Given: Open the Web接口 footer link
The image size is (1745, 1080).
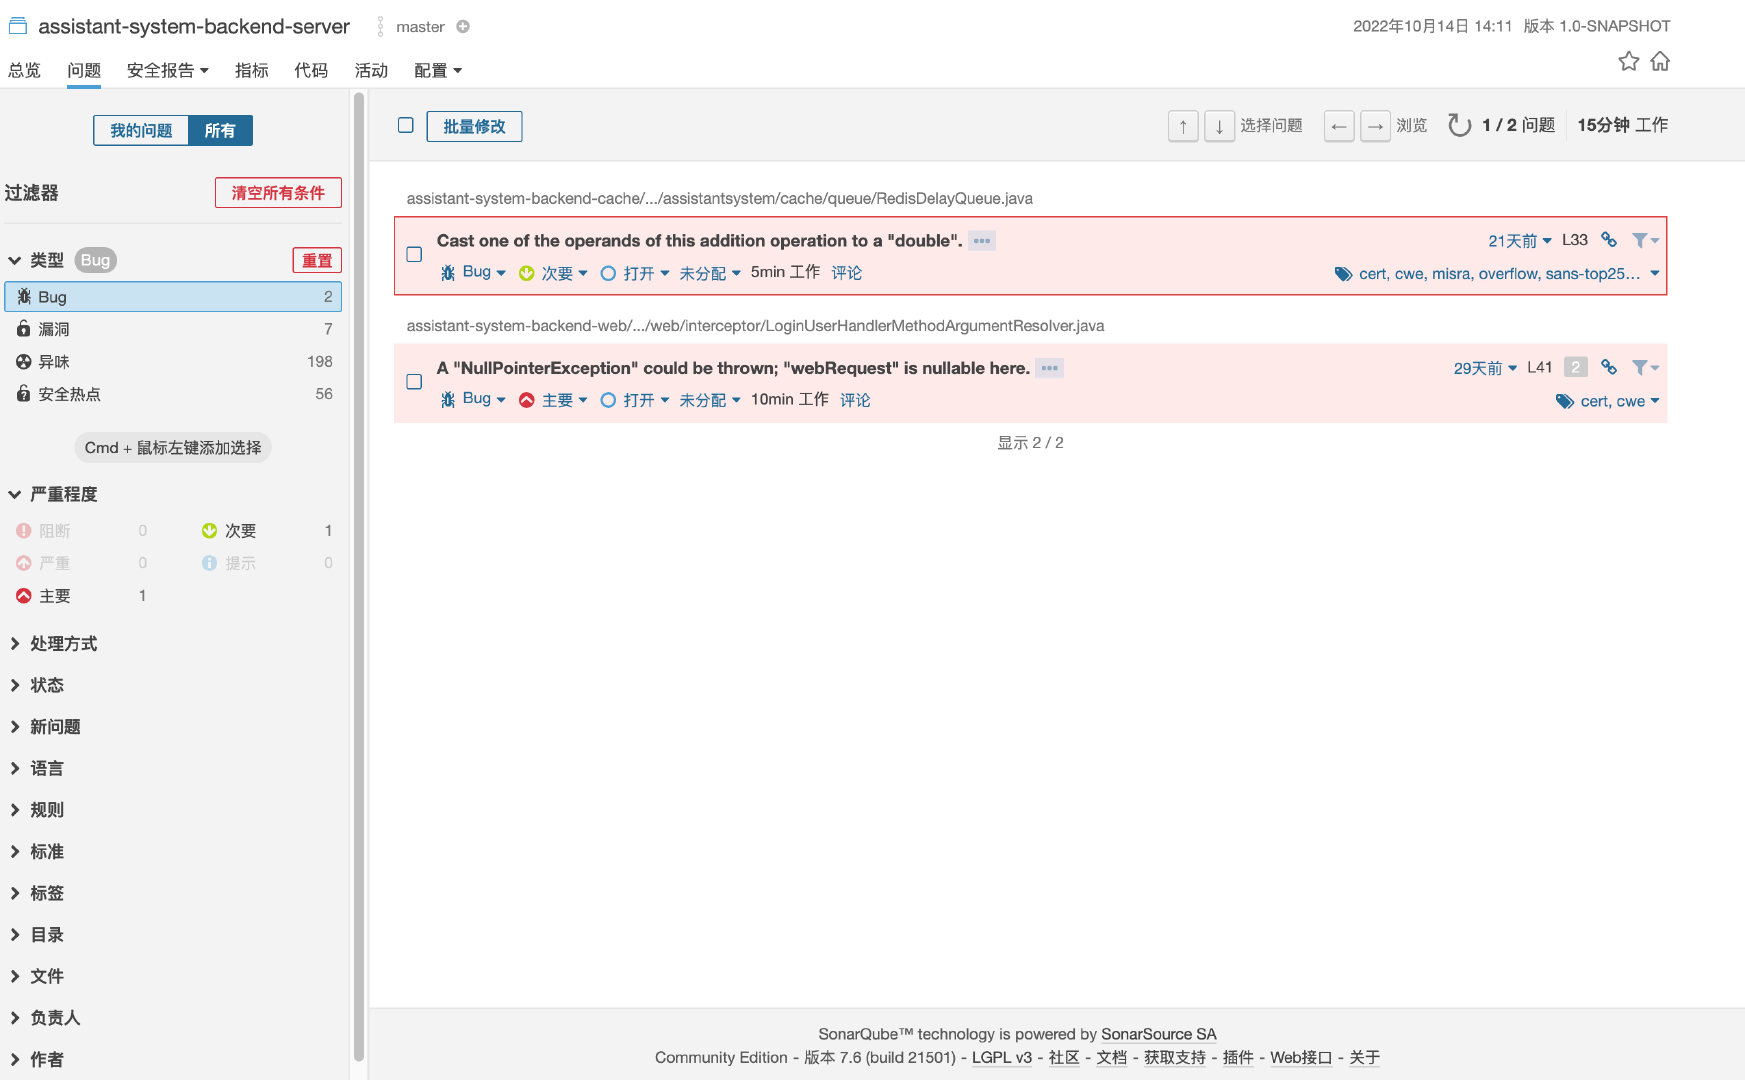Looking at the screenshot, I should (x=1301, y=1057).
